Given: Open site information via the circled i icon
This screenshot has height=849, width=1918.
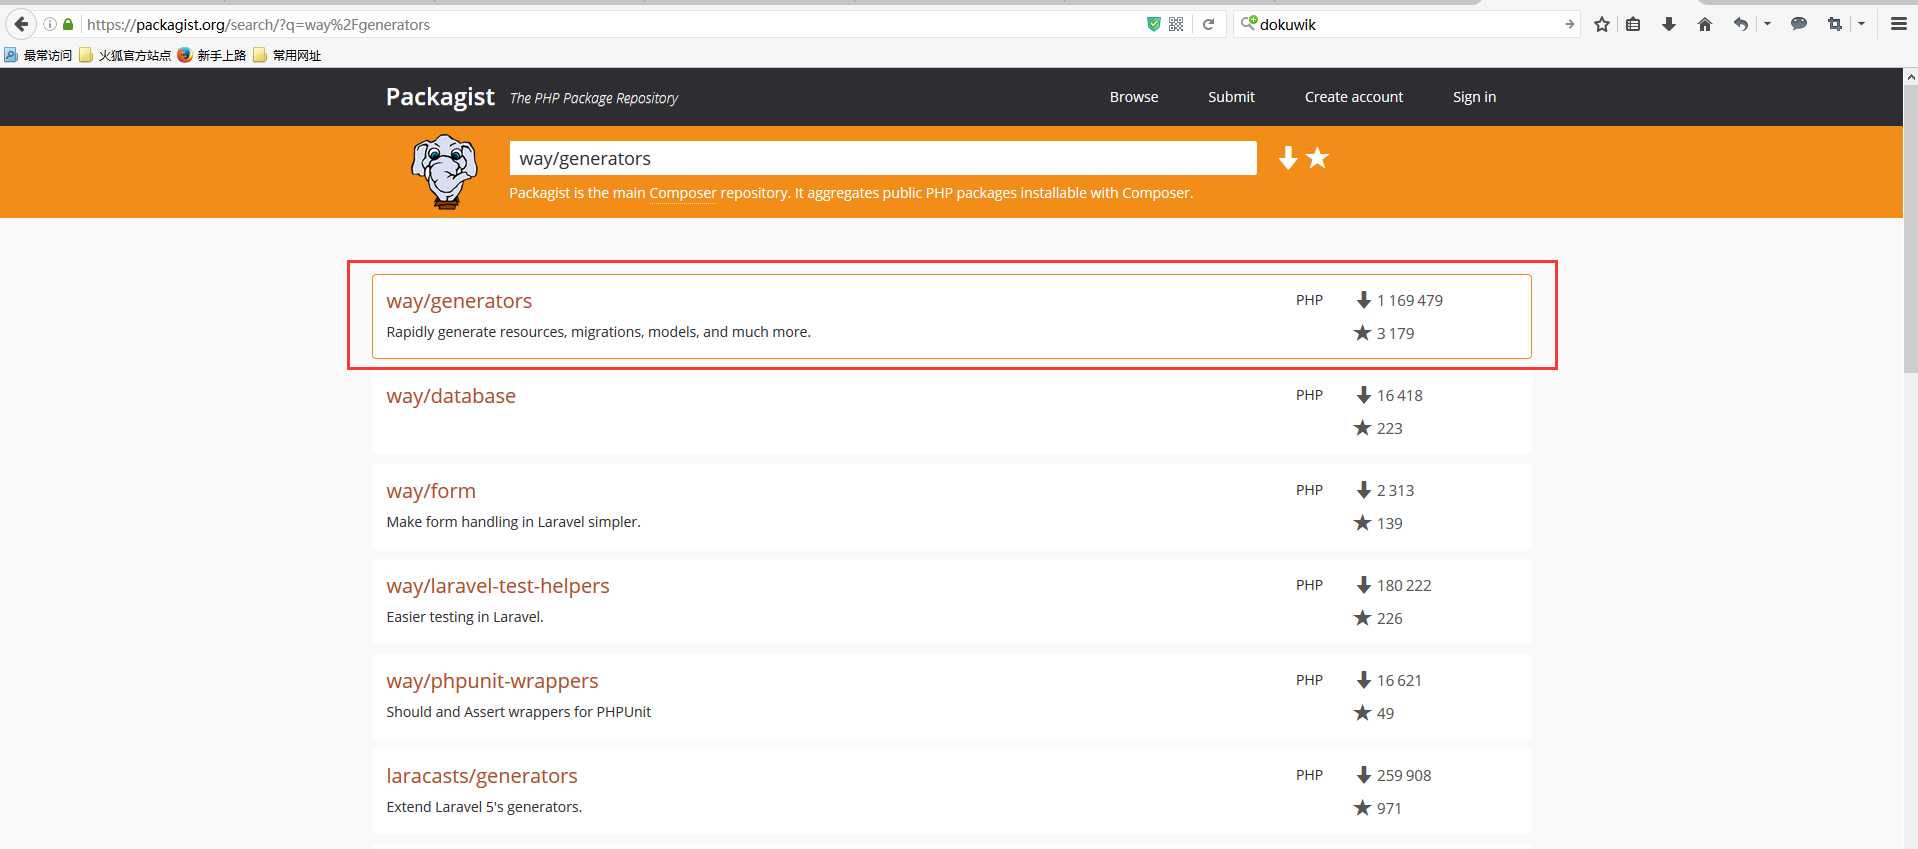Looking at the screenshot, I should coord(50,24).
